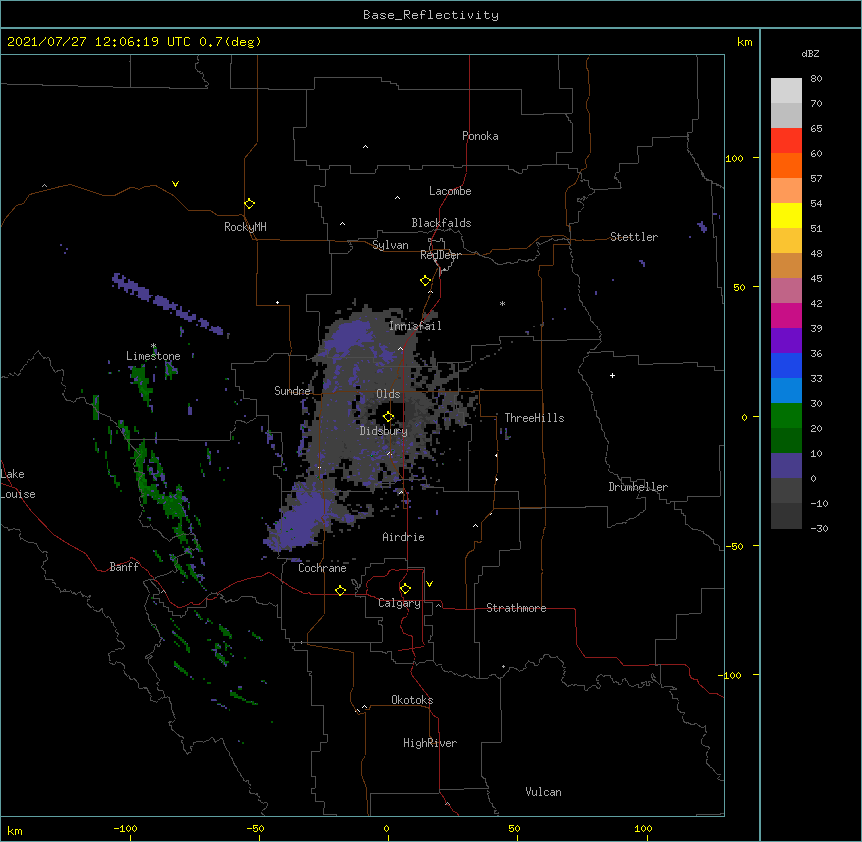Image resolution: width=862 pixels, height=842 pixels.
Task: Click the yellow V marker northeast of Calgary
Action: 429,584
